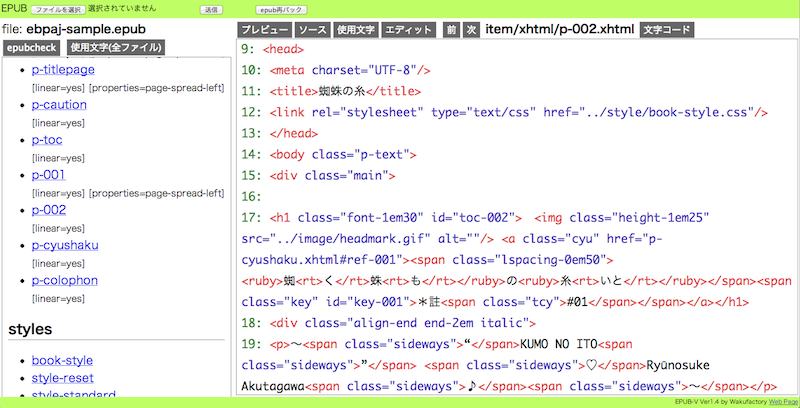Open the p-toc spine item

(x=47, y=139)
